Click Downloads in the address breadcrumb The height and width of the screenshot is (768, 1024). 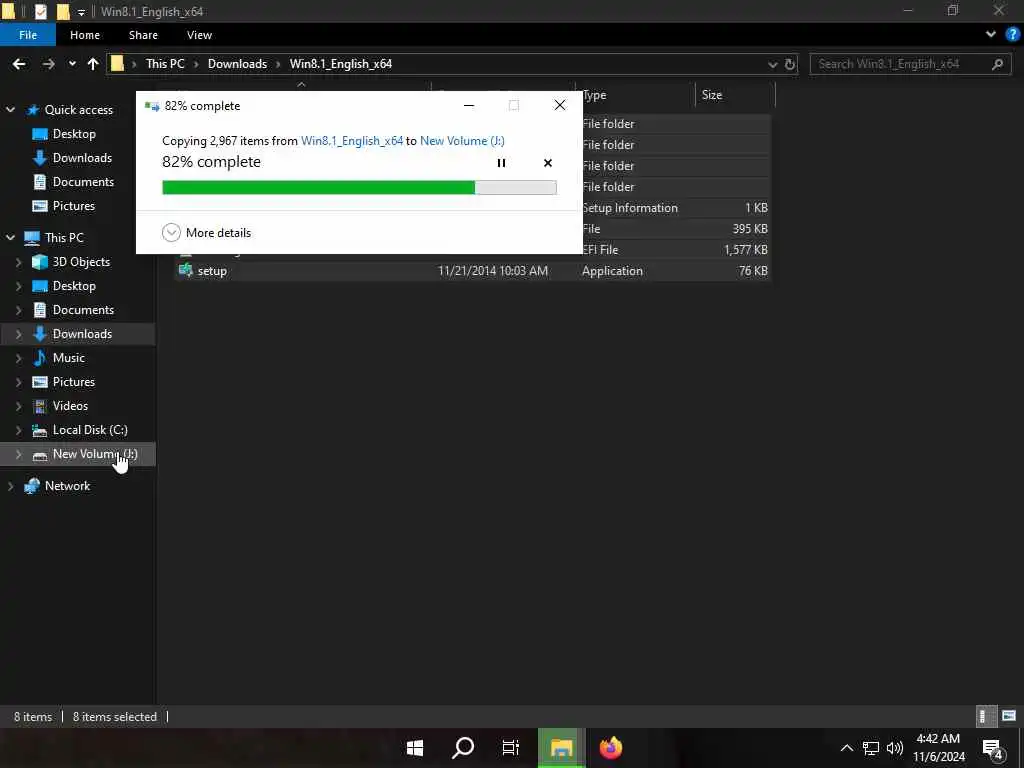tap(237, 64)
